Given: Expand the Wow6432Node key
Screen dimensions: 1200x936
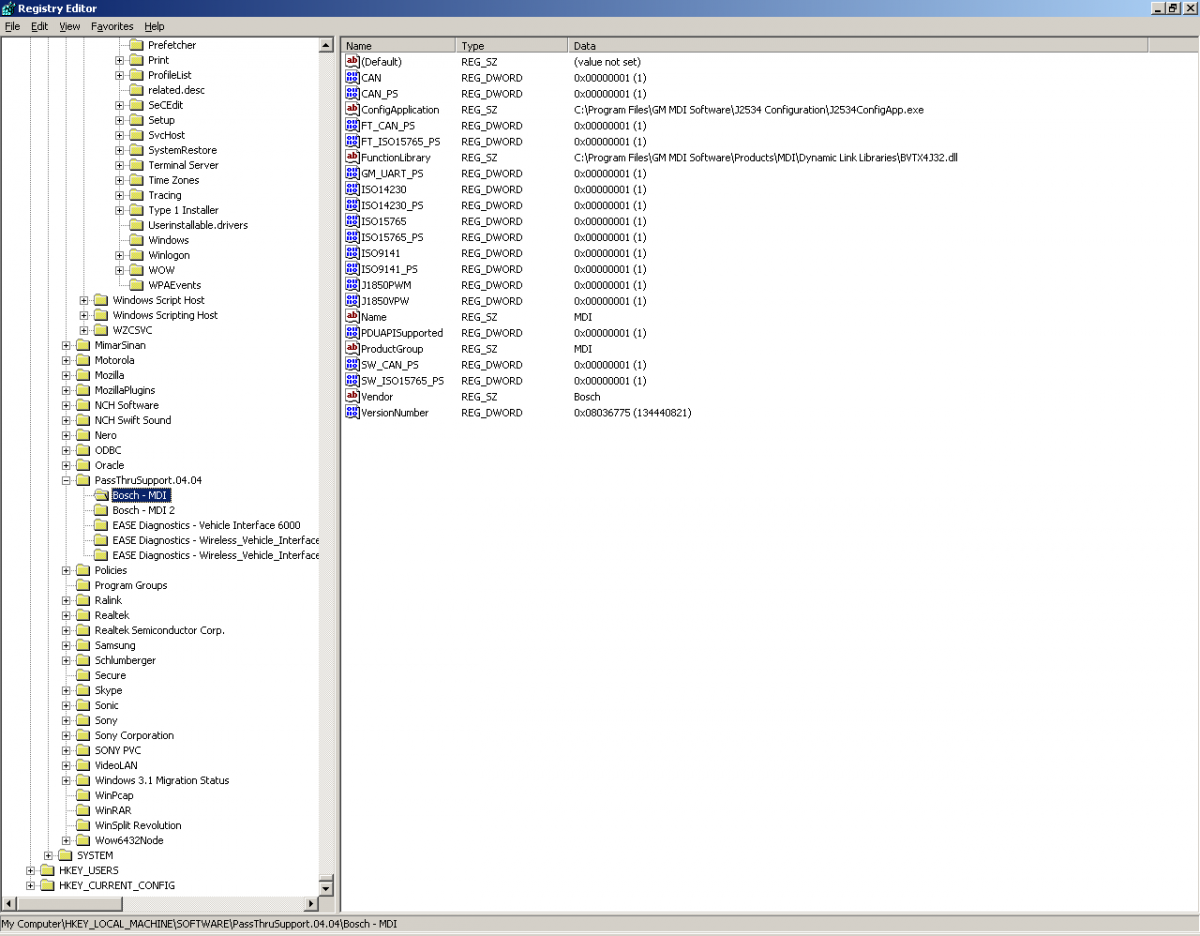Looking at the screenshot, I should point(66,840).
